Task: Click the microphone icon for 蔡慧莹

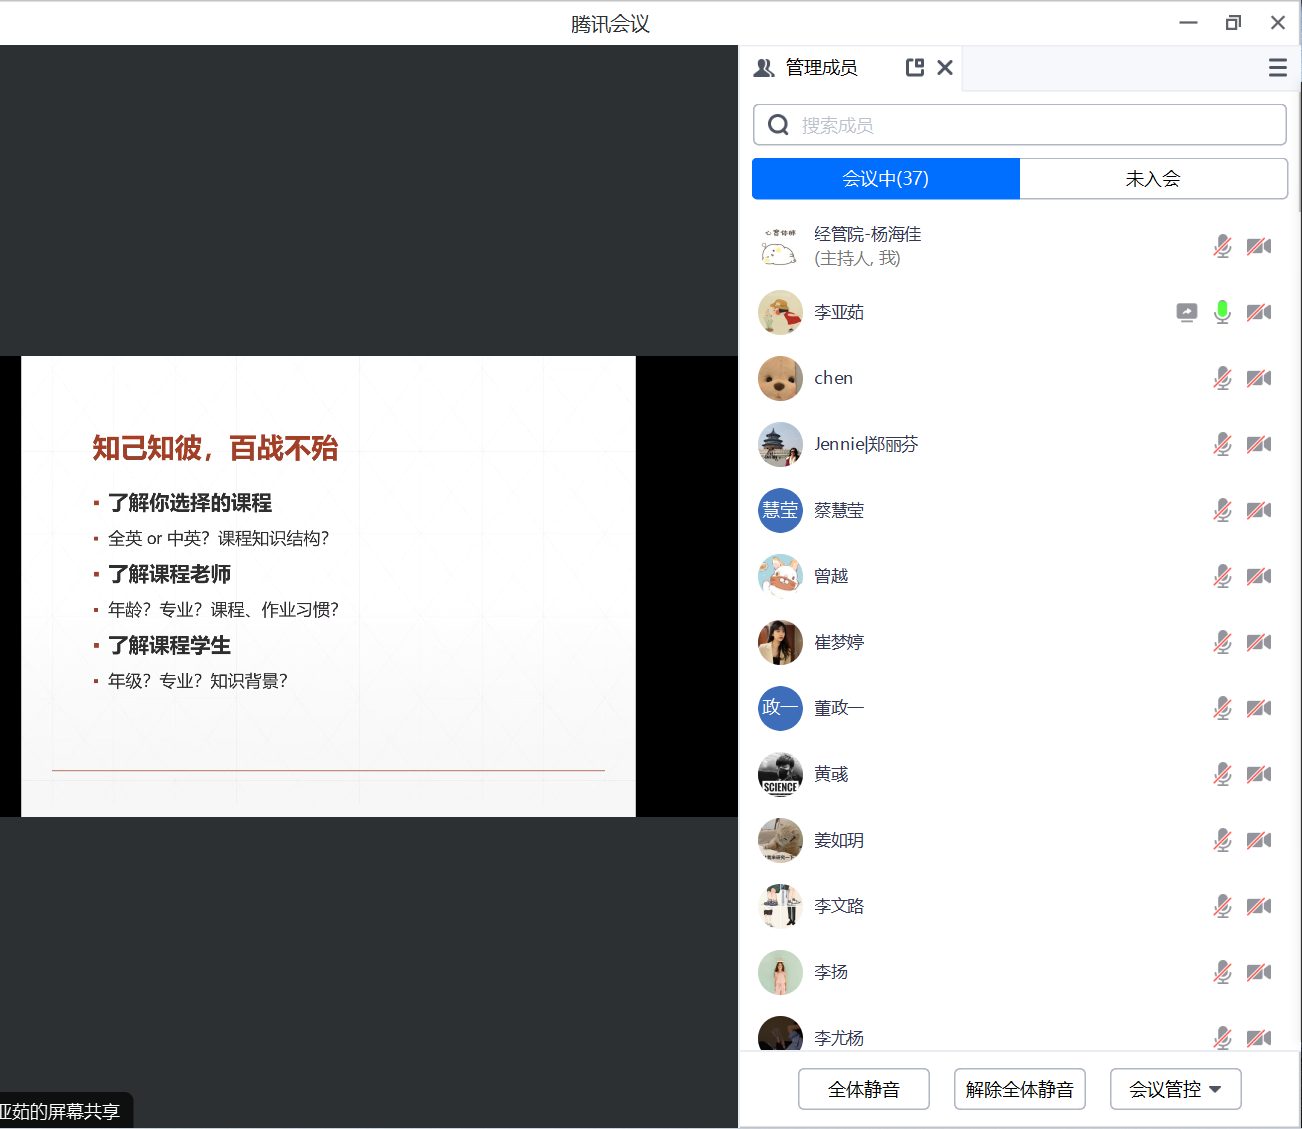Action: [1222, 510]
